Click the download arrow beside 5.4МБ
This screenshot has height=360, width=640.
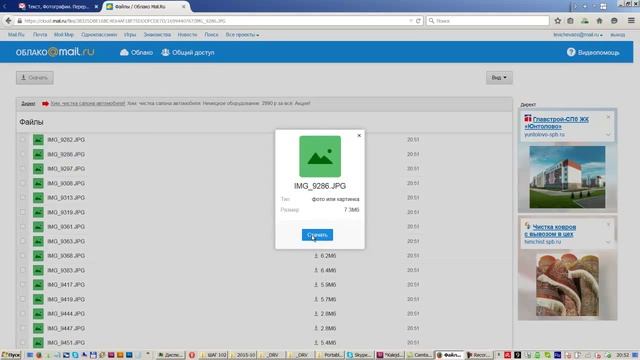coord(316,342)
